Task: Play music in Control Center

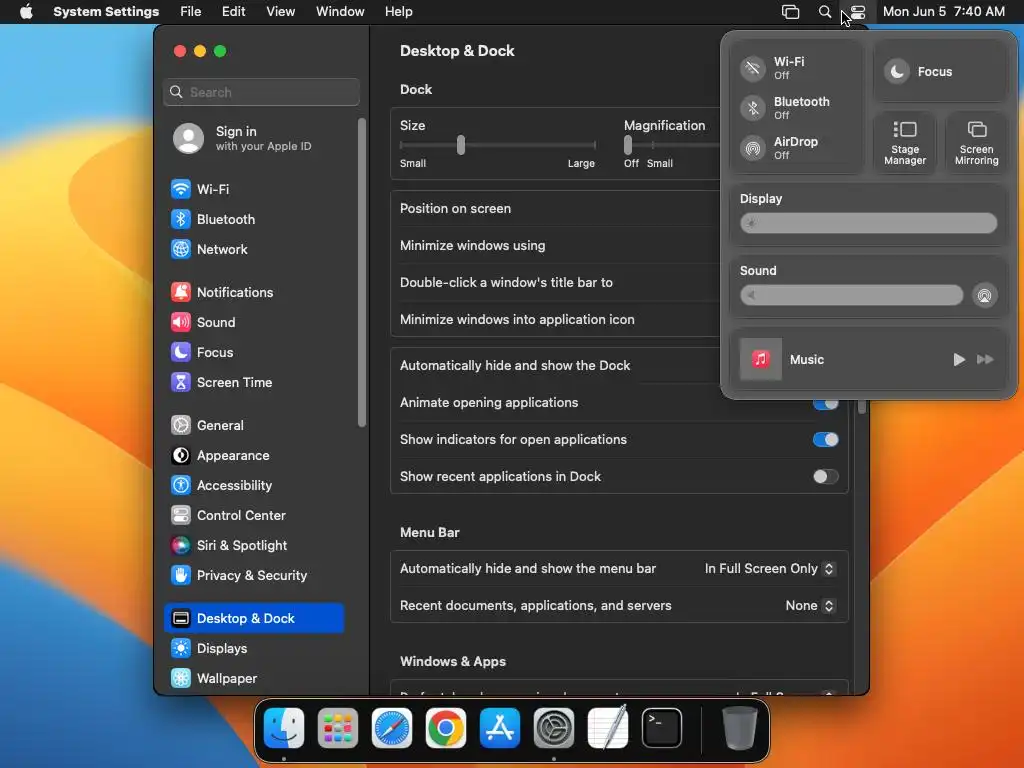Action: pos(959,360)
